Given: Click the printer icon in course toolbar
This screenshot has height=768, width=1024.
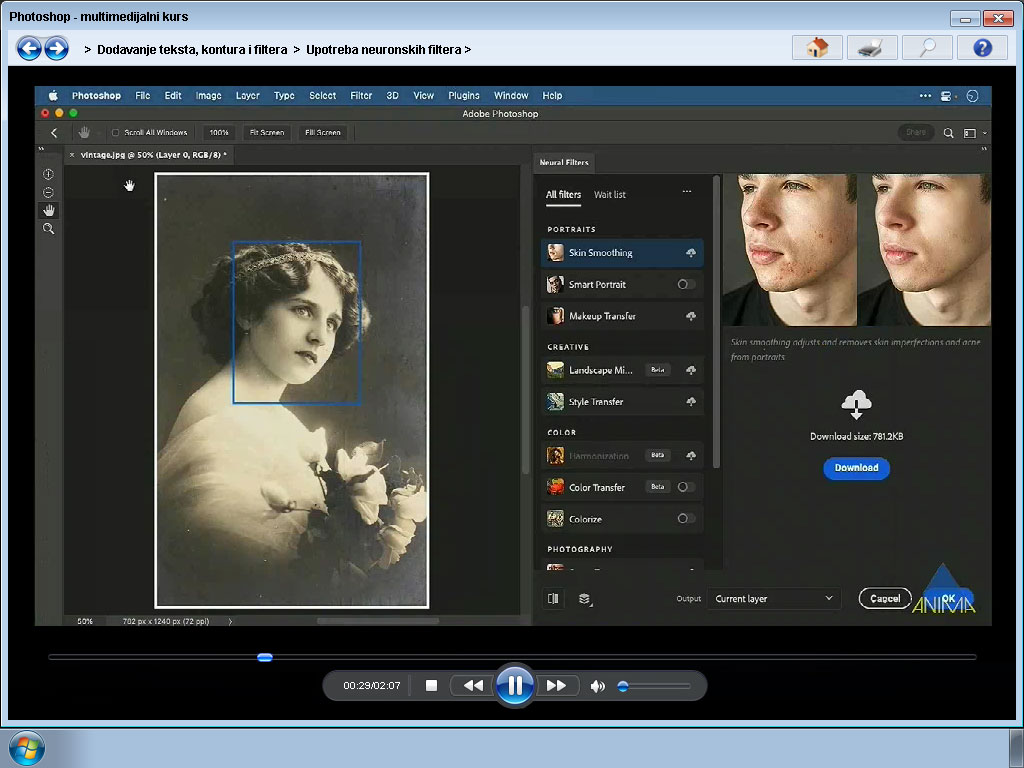Looking at the screenshot, I should [872, 48].
